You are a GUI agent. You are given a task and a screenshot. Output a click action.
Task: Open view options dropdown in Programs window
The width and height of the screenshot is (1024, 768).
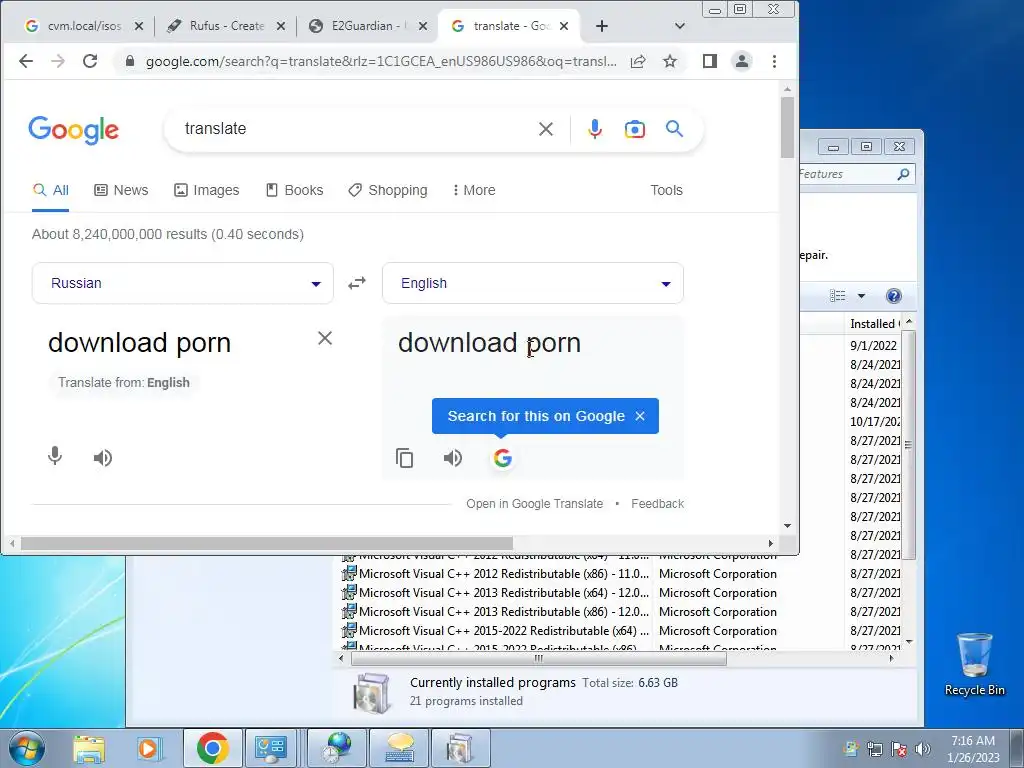(861, 296)
